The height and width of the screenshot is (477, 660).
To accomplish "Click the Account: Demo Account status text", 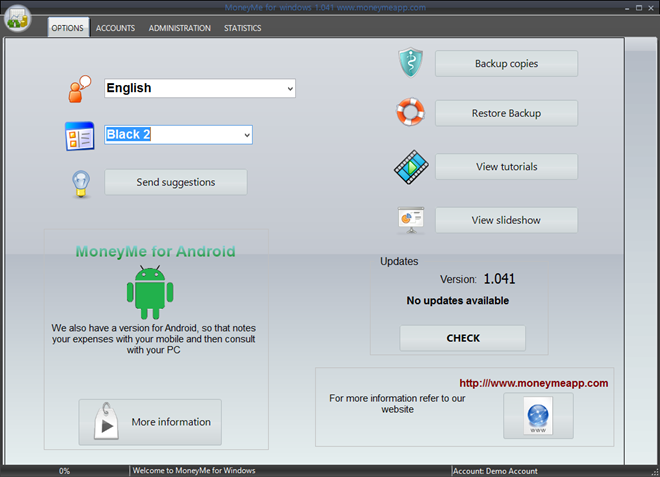I will pos(495,471).
